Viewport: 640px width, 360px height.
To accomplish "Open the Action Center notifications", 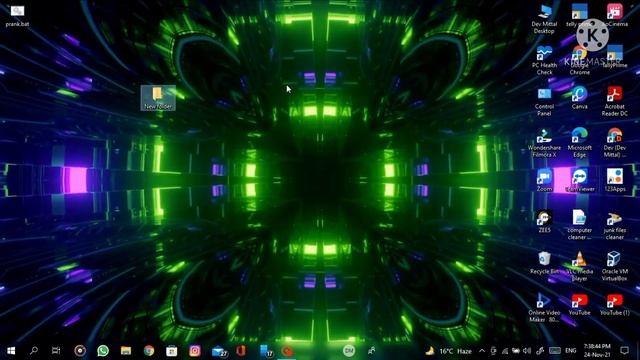I will coord(624,351).
